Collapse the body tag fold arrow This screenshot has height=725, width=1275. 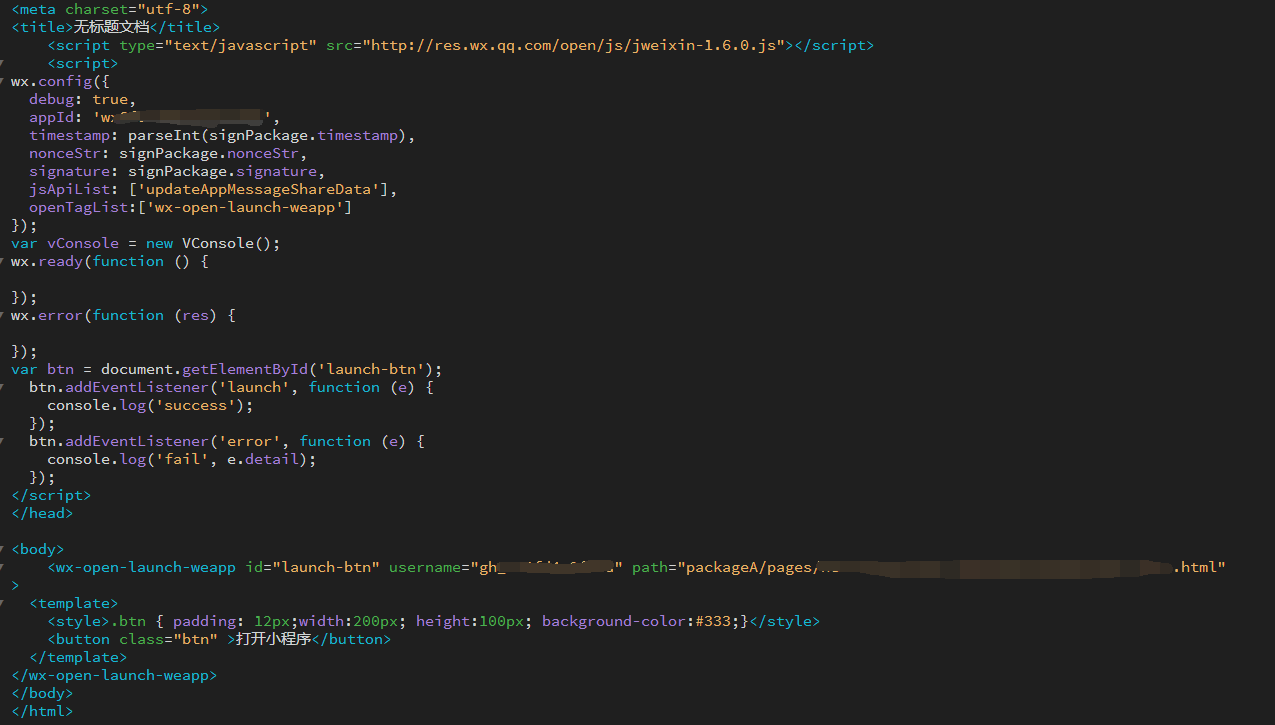tap(4, 550)
